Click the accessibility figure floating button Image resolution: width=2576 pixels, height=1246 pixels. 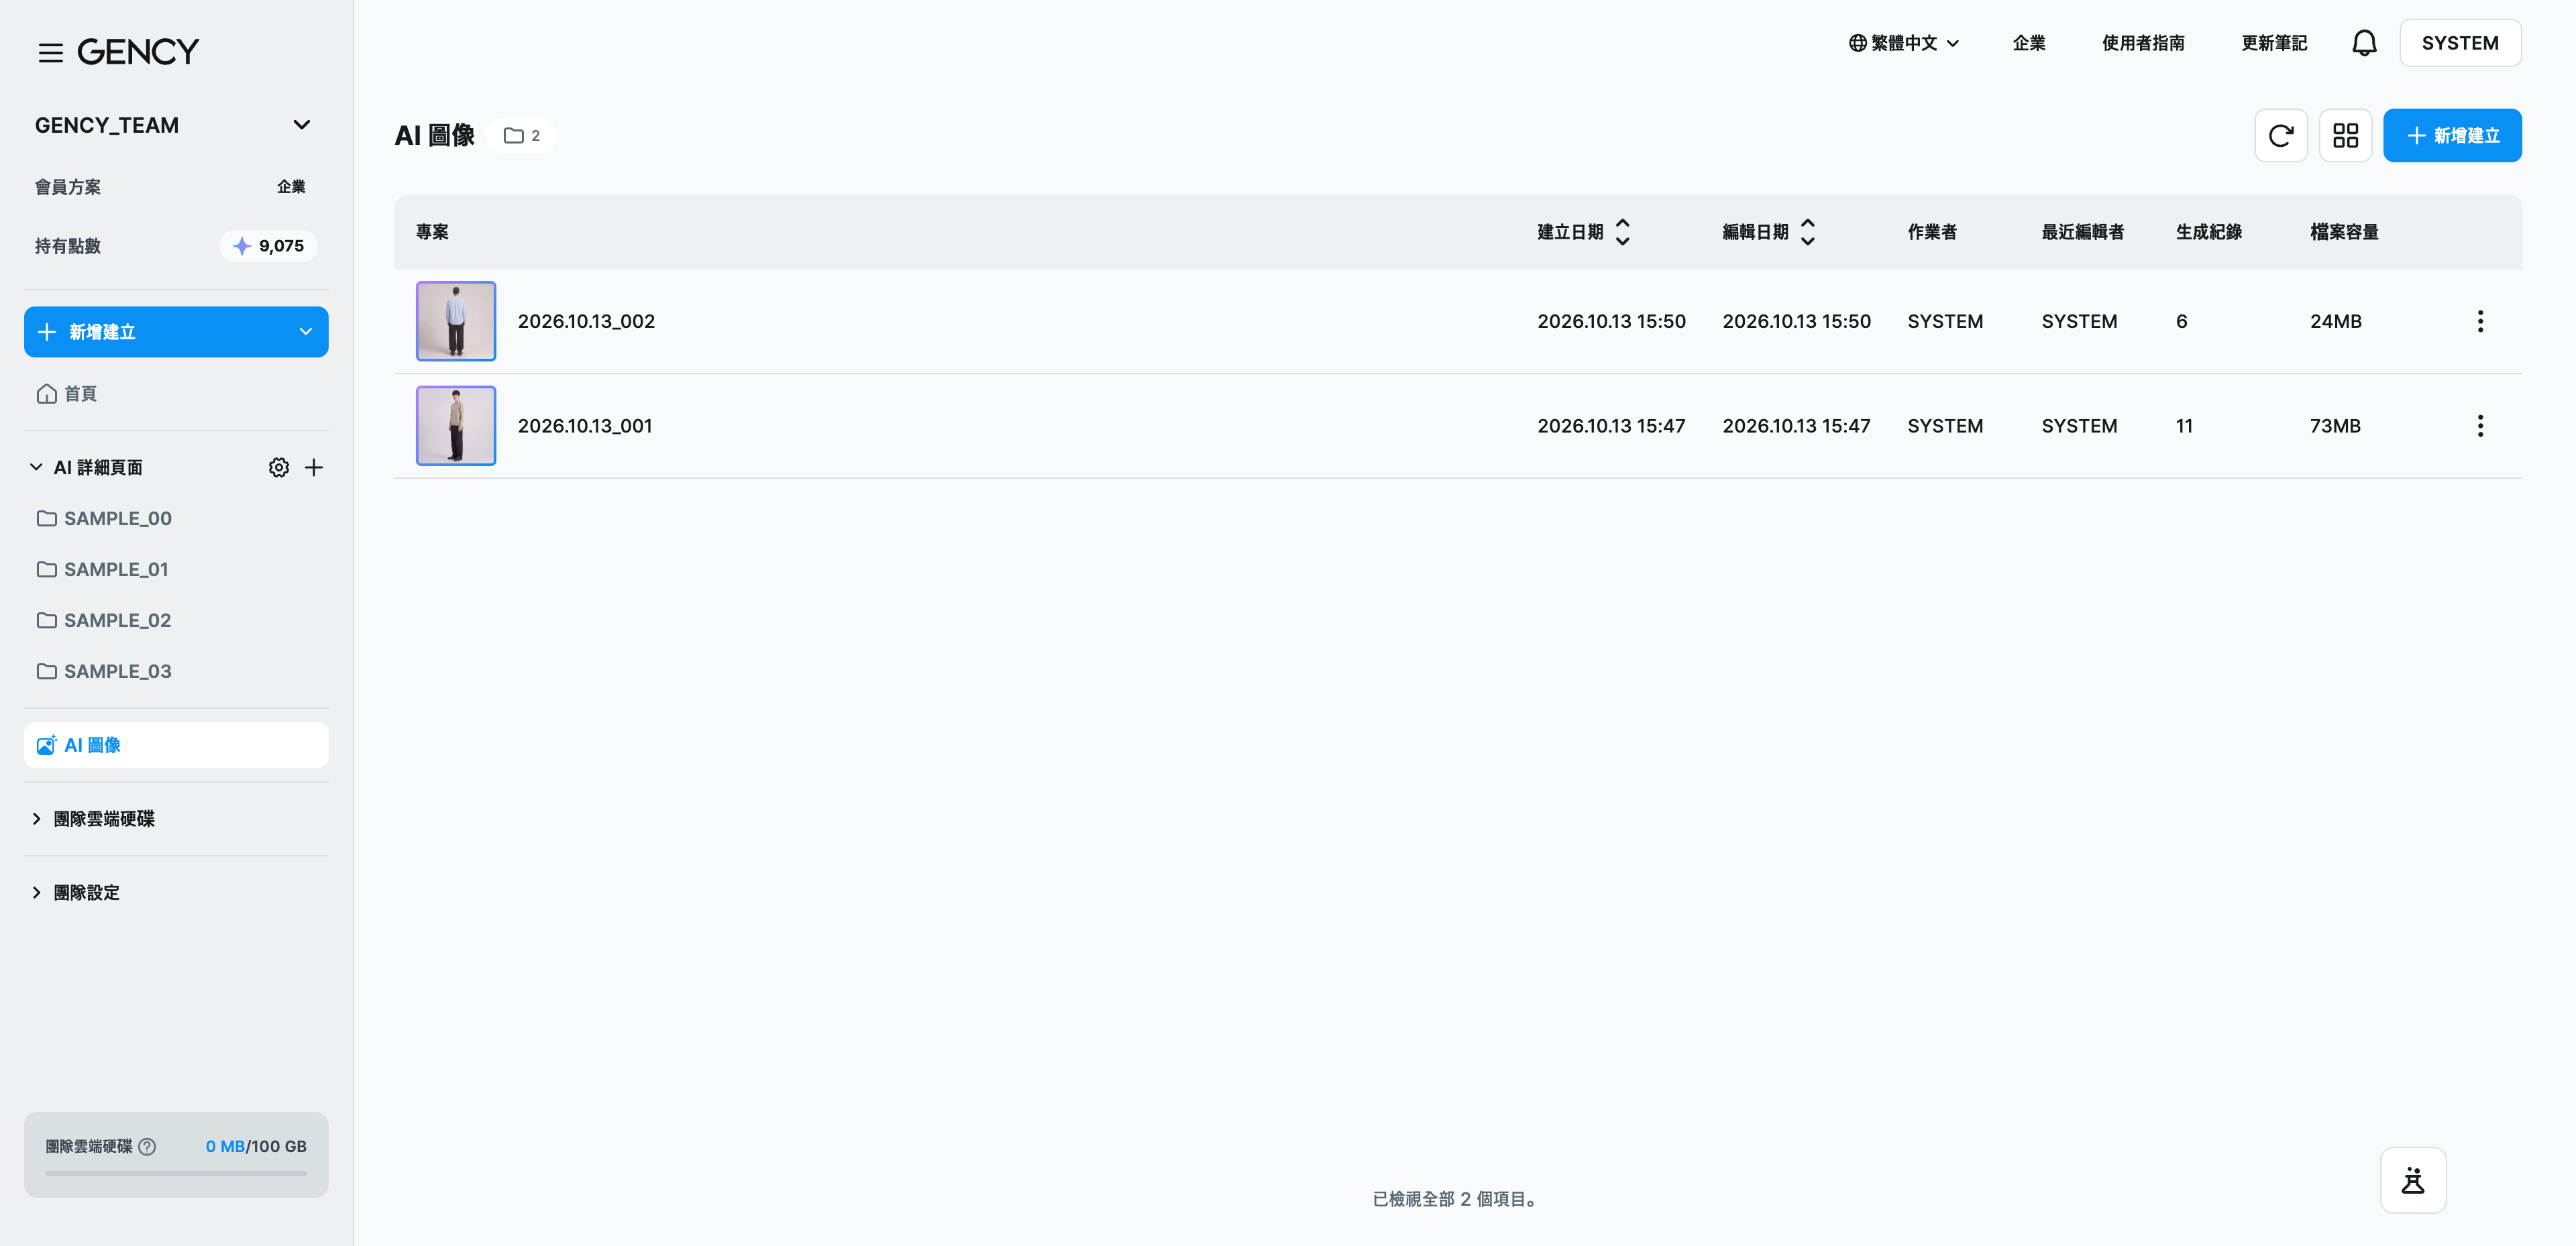[x=2413, y=1180]
